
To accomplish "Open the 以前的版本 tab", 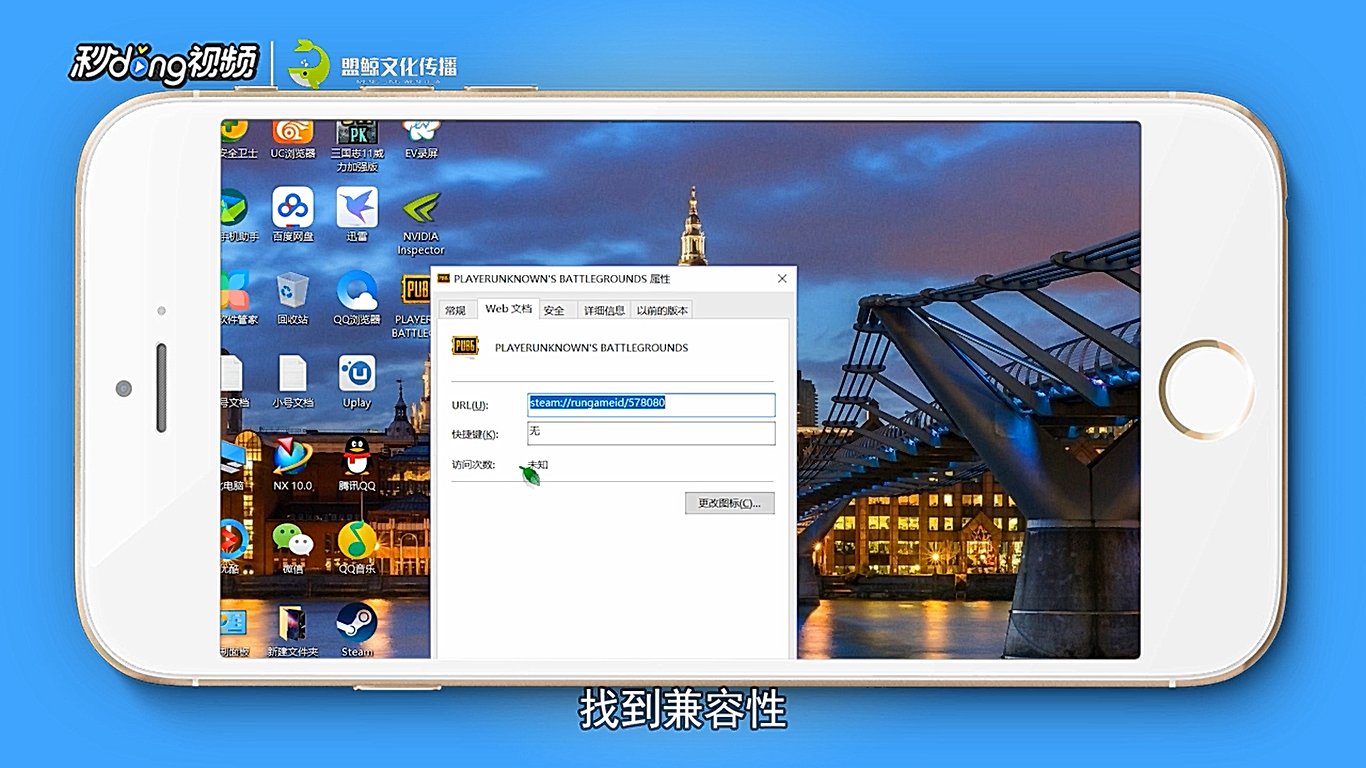I will [662, 310].
